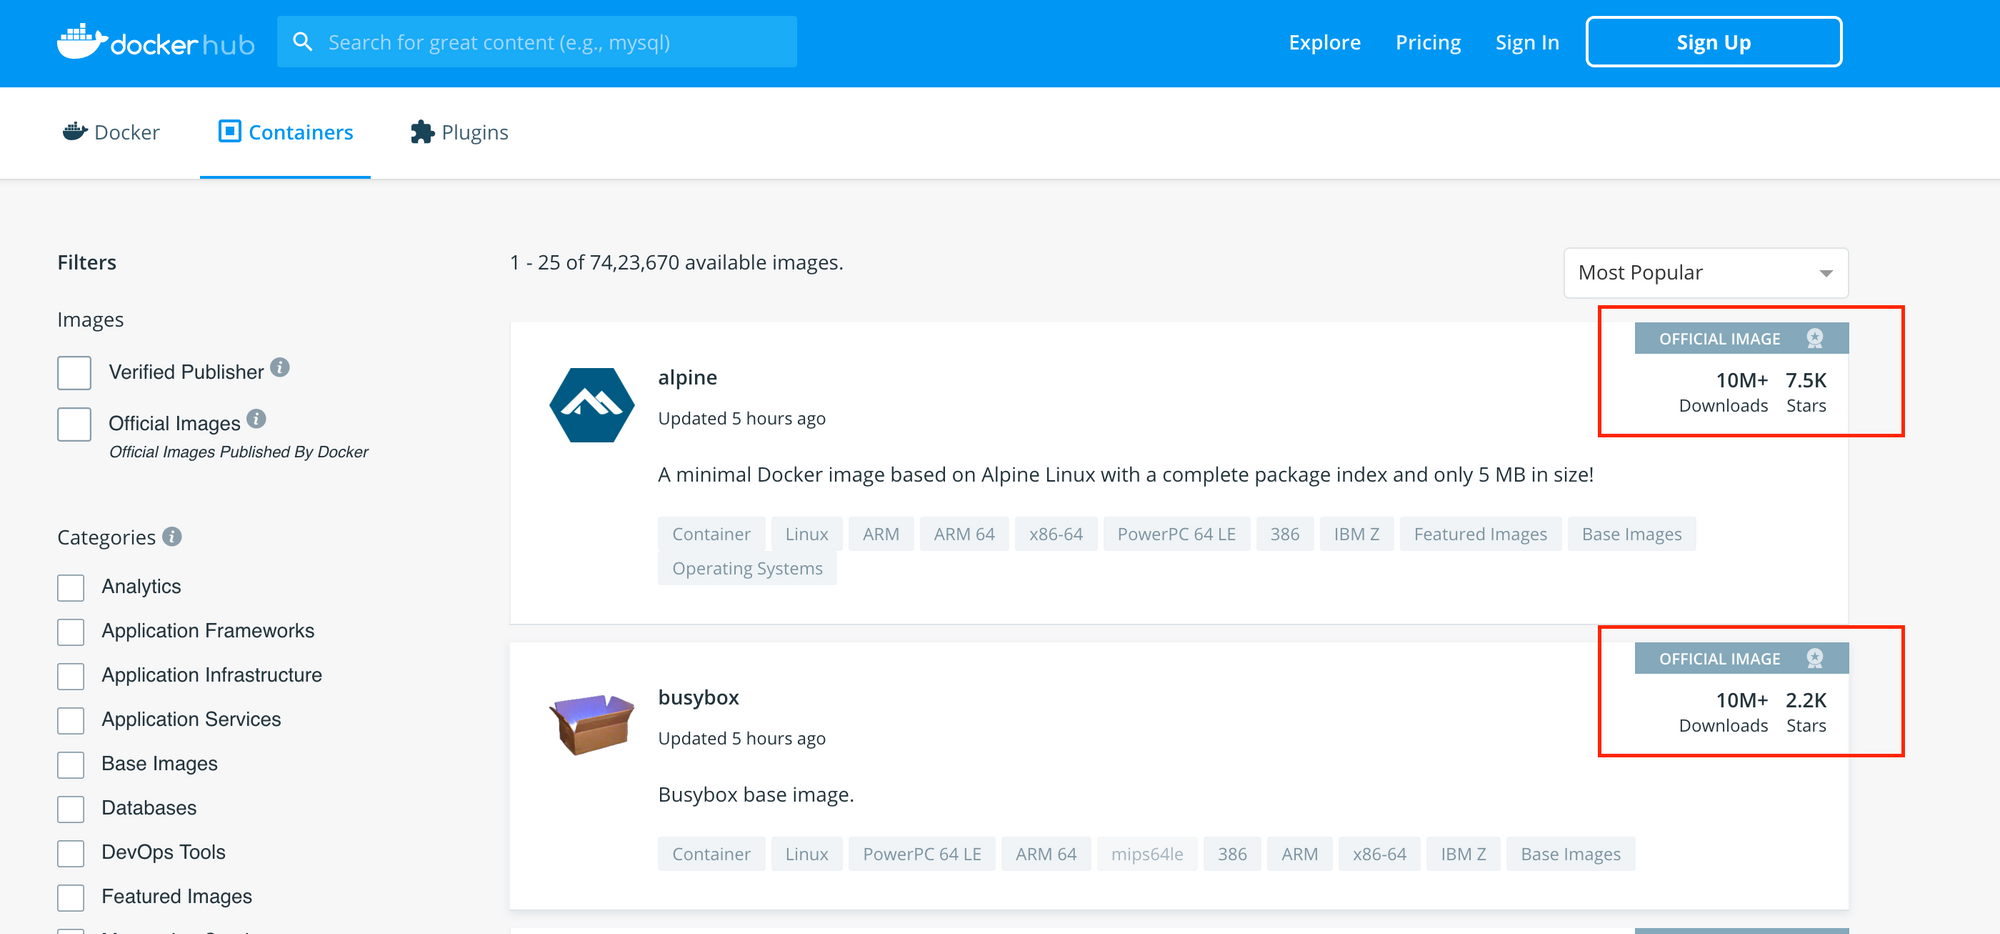Click the search magnifier icon

point(302,42)
